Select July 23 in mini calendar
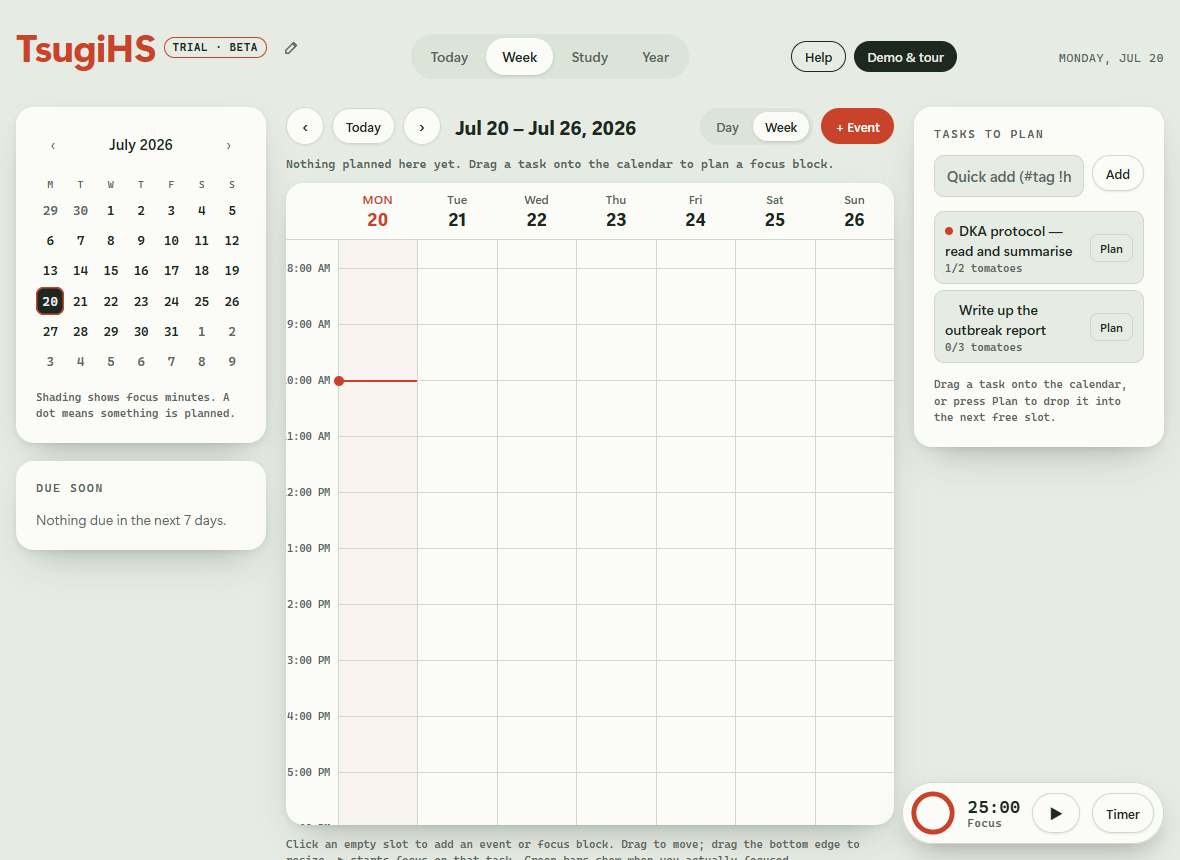 [x=141, y=301]
